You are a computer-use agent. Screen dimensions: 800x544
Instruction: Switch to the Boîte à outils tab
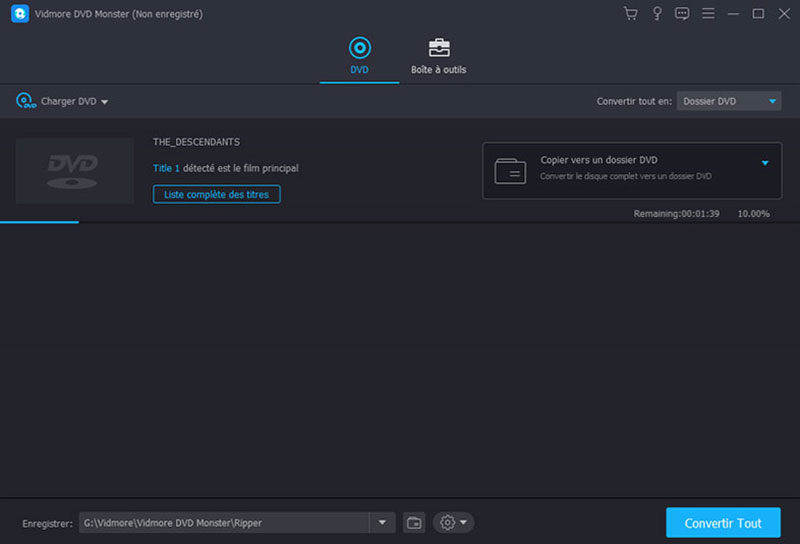[438, 56]
